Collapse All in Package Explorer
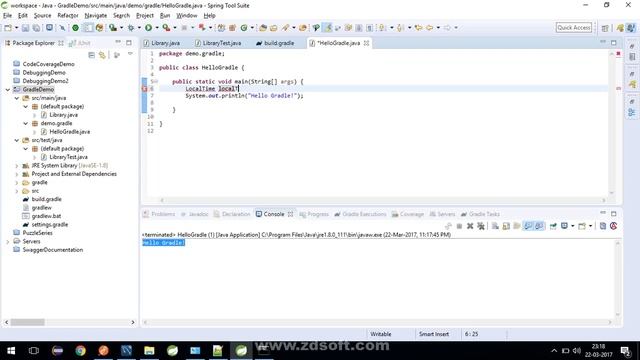The height and width of the screenshot is (360, 640). [x=91, y=55]
